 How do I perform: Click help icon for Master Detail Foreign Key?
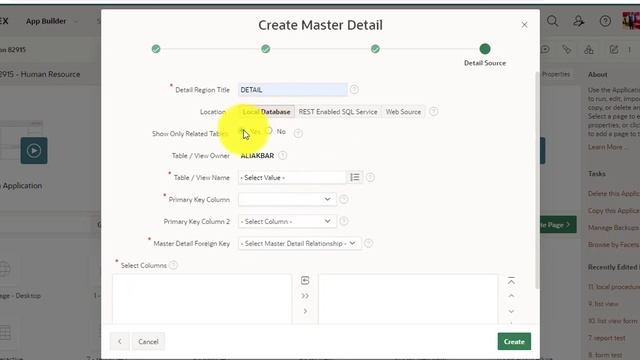click(368, 243)
